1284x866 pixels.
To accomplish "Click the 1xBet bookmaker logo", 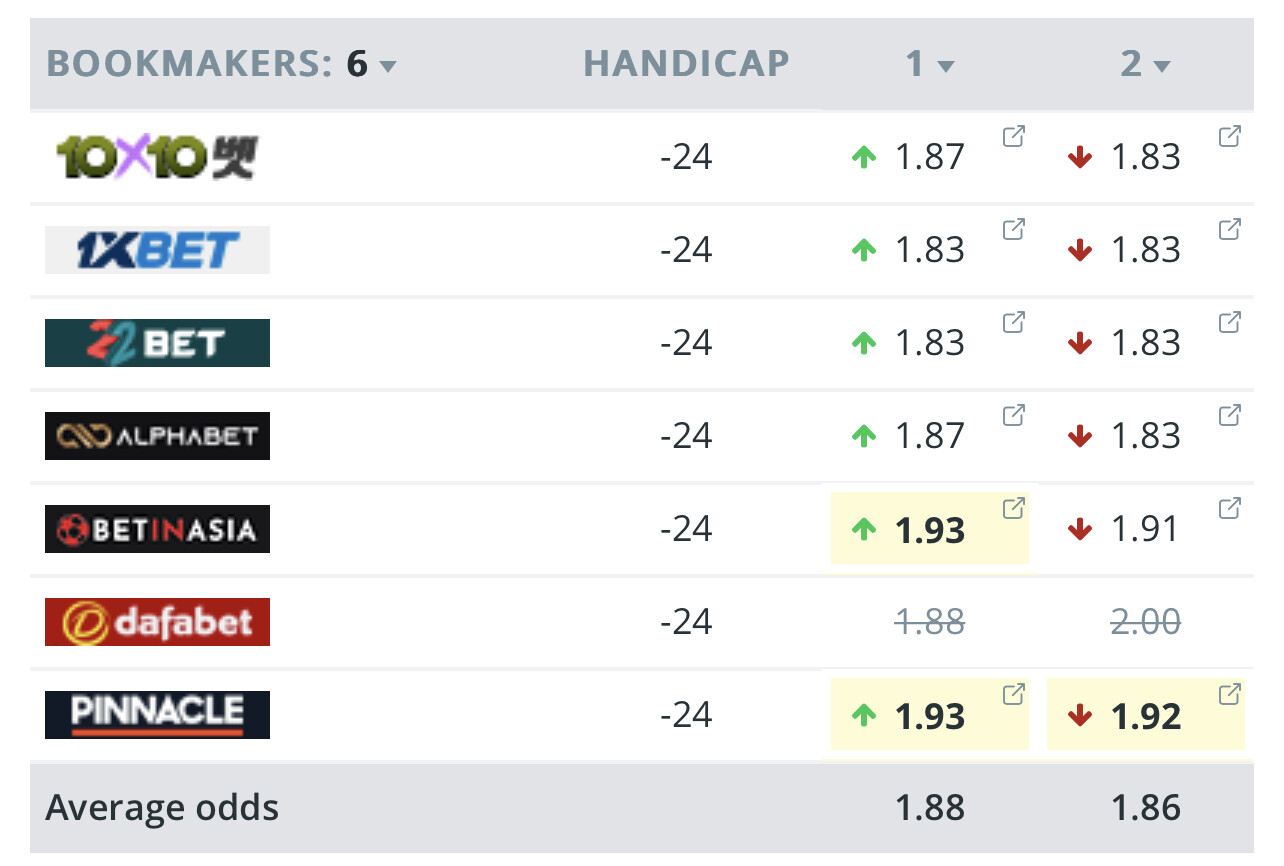I will (x=157, y=250).
